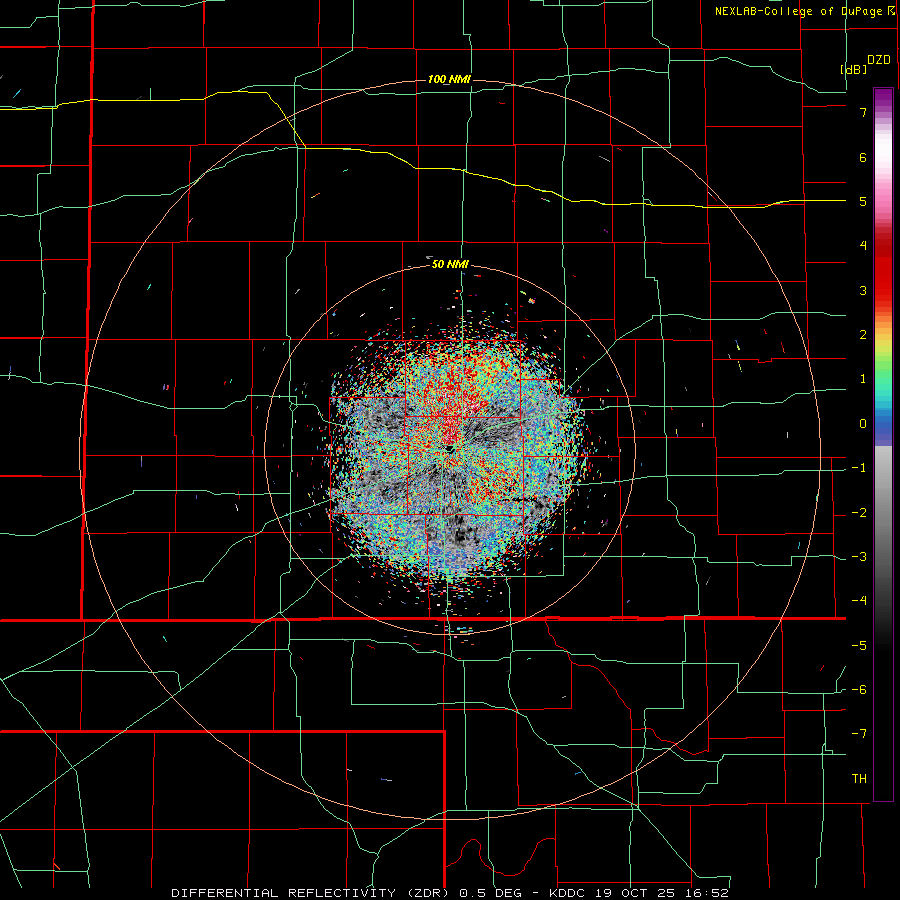Click the -2 dB value on the color scale
Image resolution: width=900 pixels, height=900 pixels.
[859, 513]
